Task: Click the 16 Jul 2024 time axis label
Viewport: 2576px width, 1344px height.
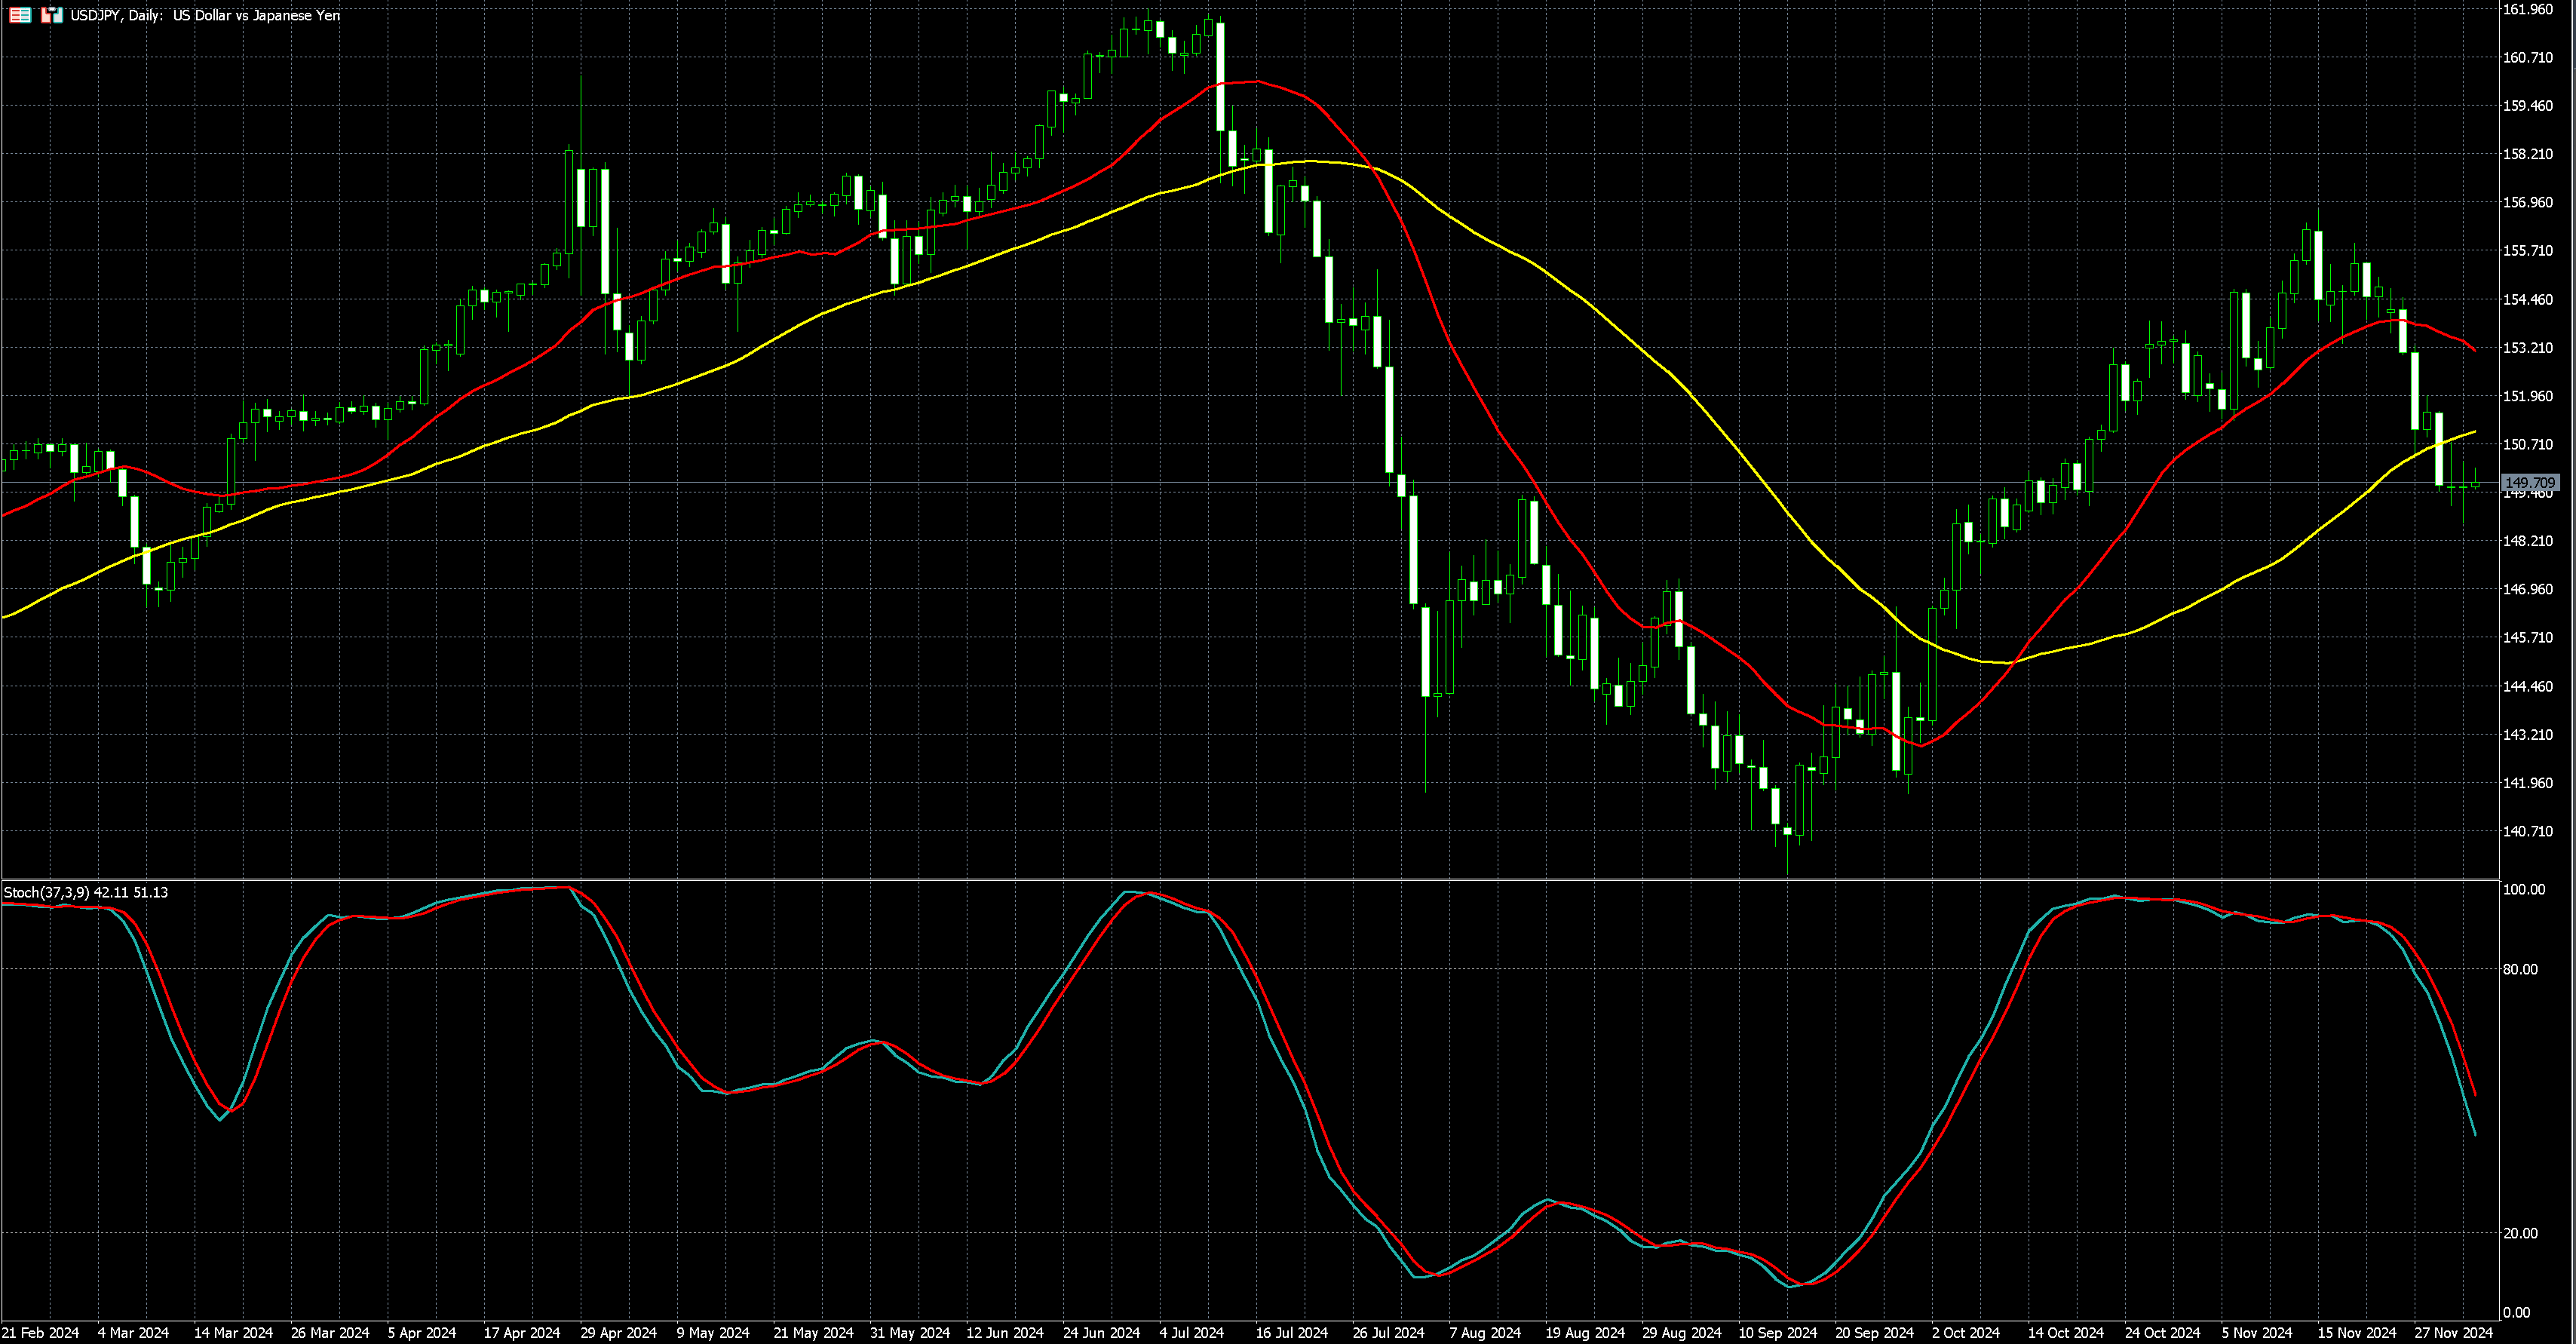Action: click(x=1291, y=1333)
